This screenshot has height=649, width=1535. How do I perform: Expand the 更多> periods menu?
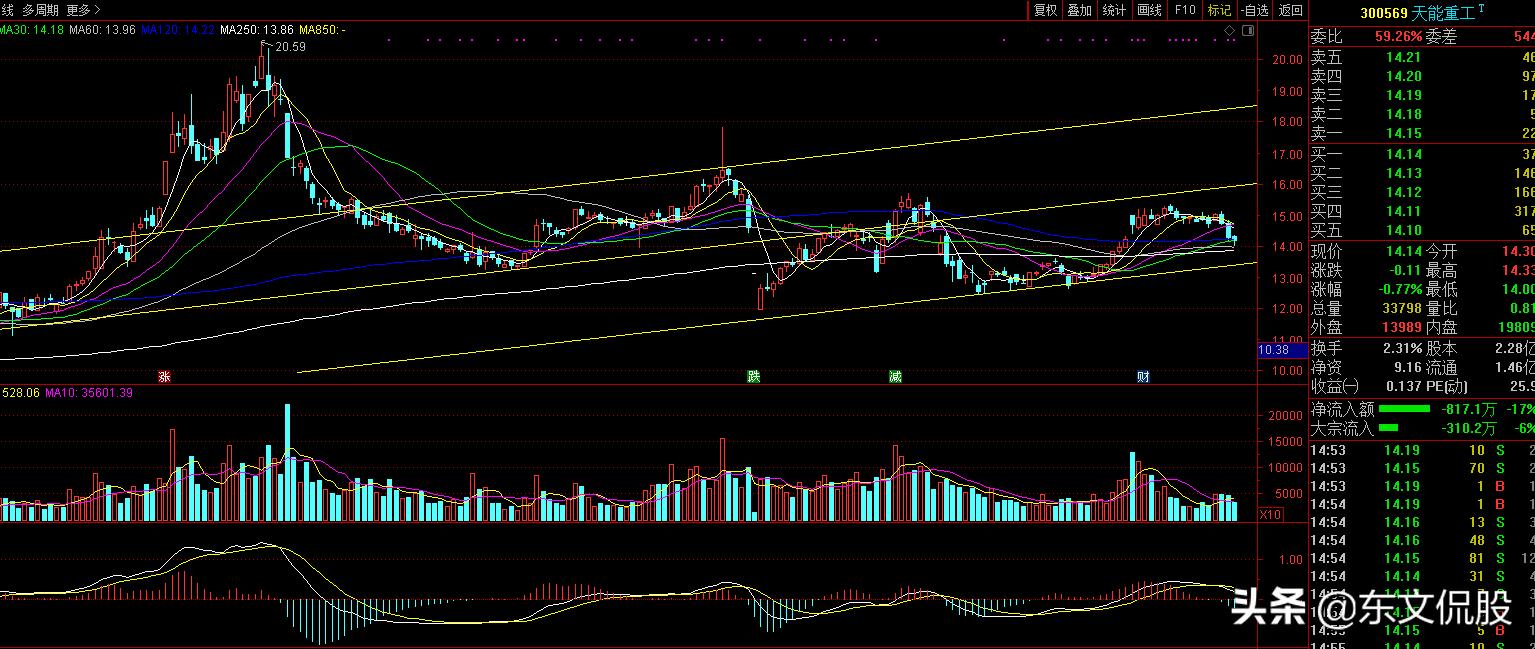[x=84, y=10]
